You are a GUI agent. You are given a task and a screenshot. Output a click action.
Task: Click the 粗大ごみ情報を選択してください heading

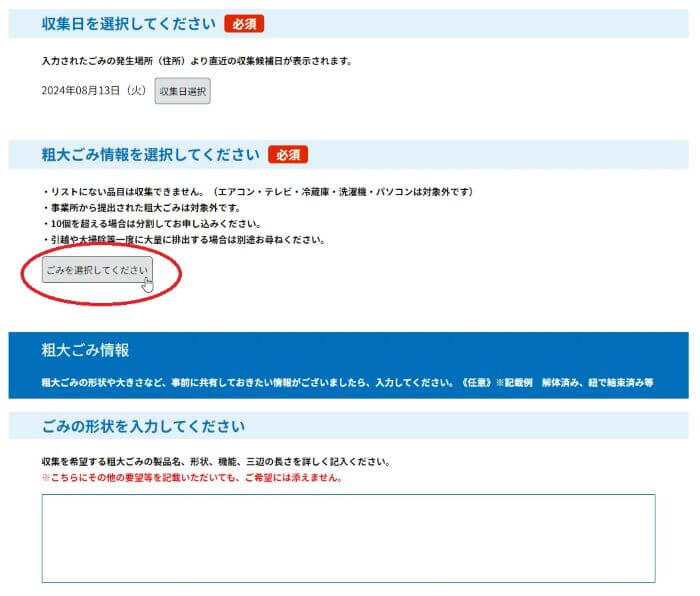(150, 155)
